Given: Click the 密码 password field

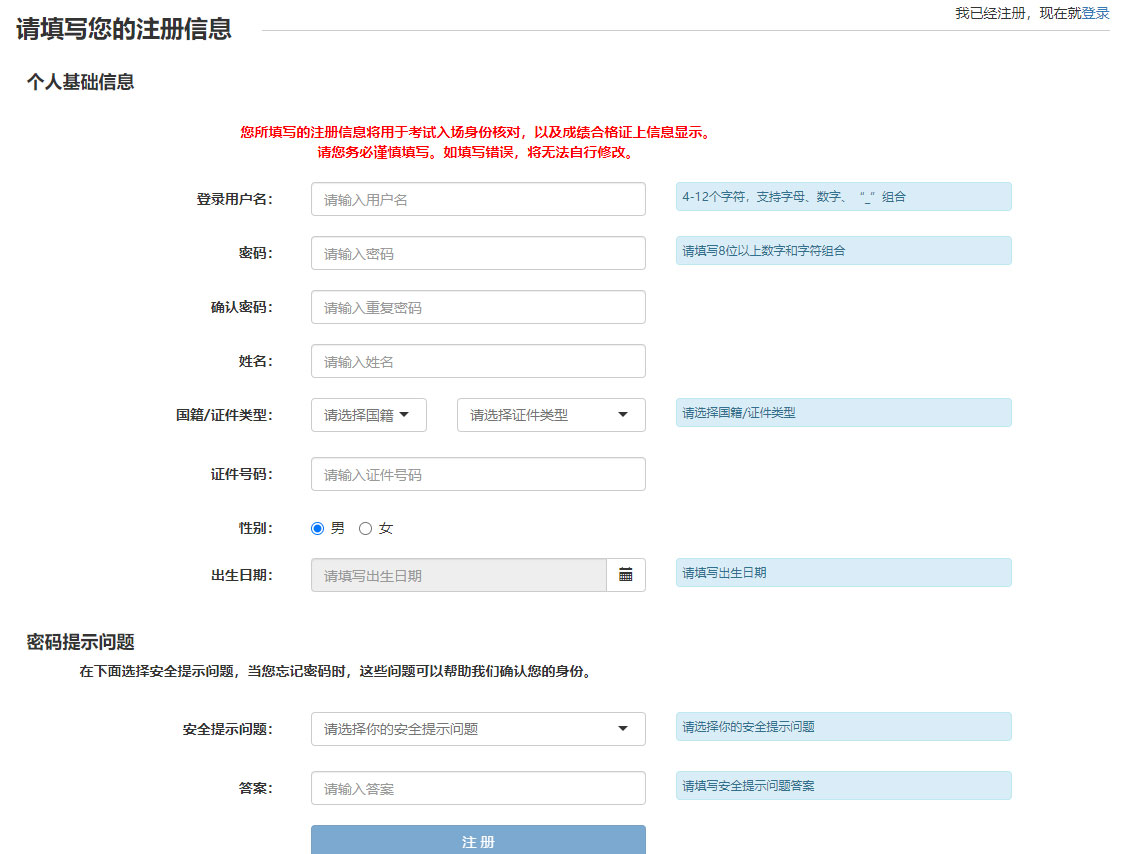Looking at the screenshot, I should pos(478,253).
